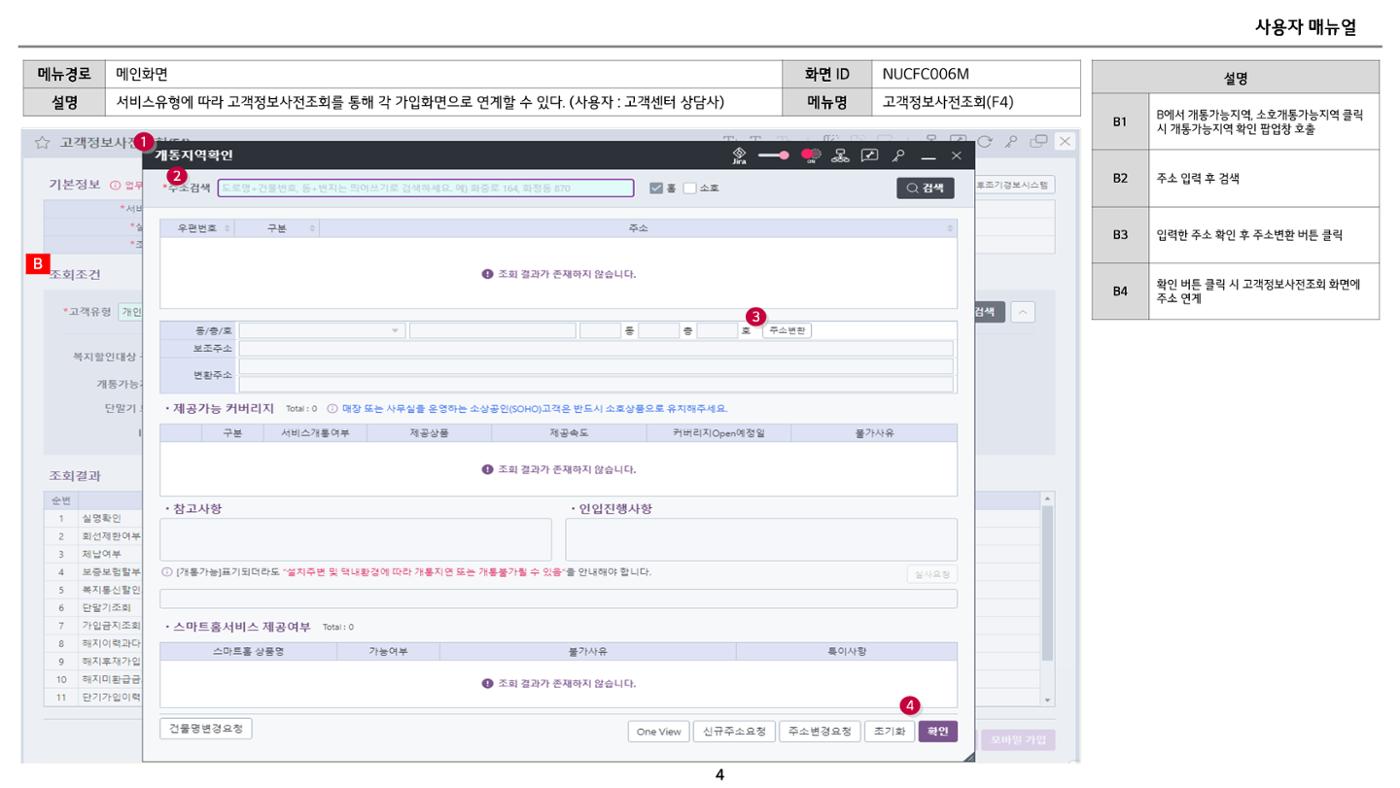Collapse 조회조건 section with chevron button

(1021, 312)
